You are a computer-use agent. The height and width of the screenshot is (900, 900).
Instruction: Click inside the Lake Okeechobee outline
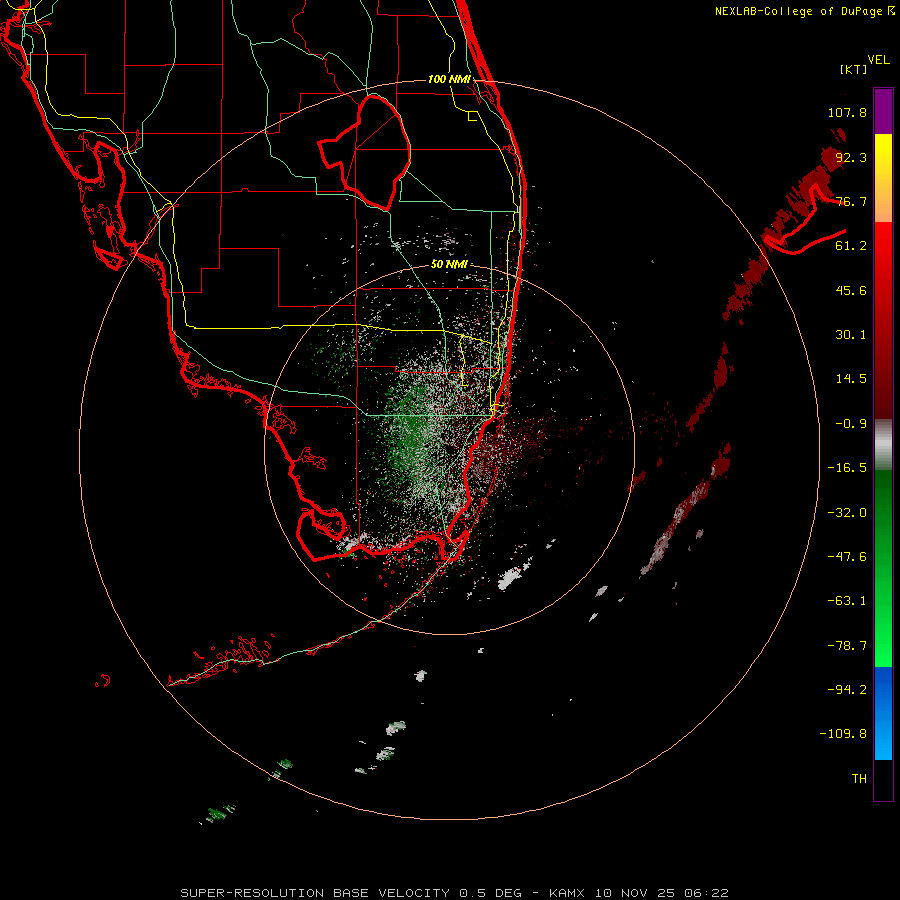coord(376,152)
